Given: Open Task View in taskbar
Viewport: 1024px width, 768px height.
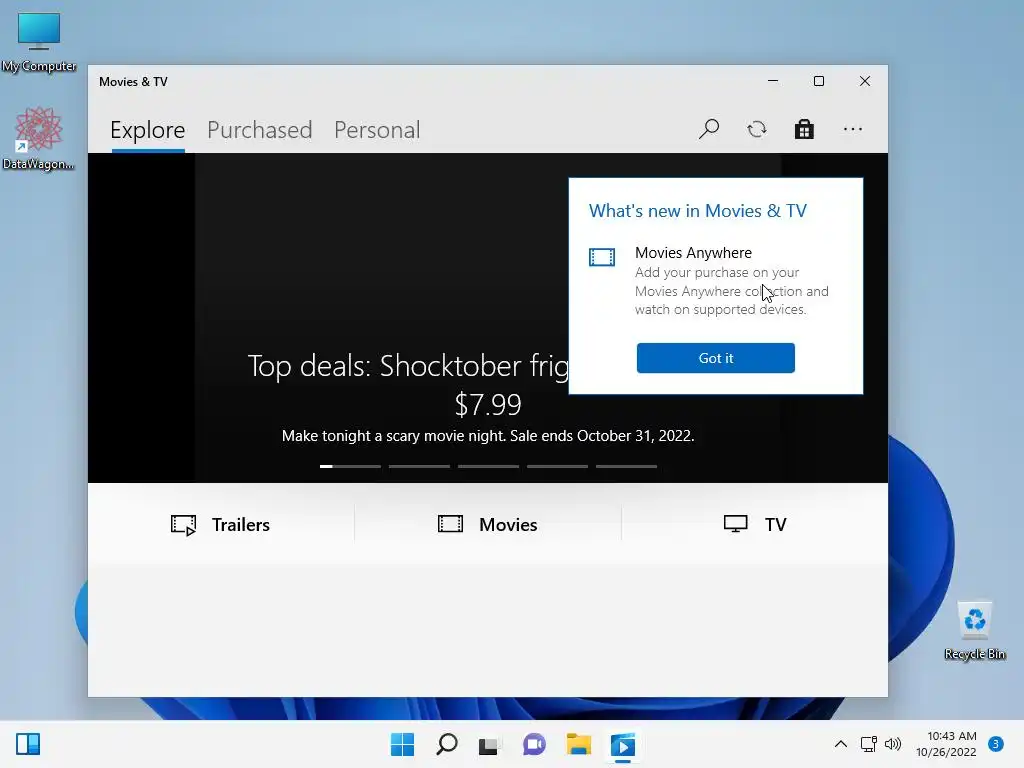Looking at the screenshot, I should click(x=489, y=744).
